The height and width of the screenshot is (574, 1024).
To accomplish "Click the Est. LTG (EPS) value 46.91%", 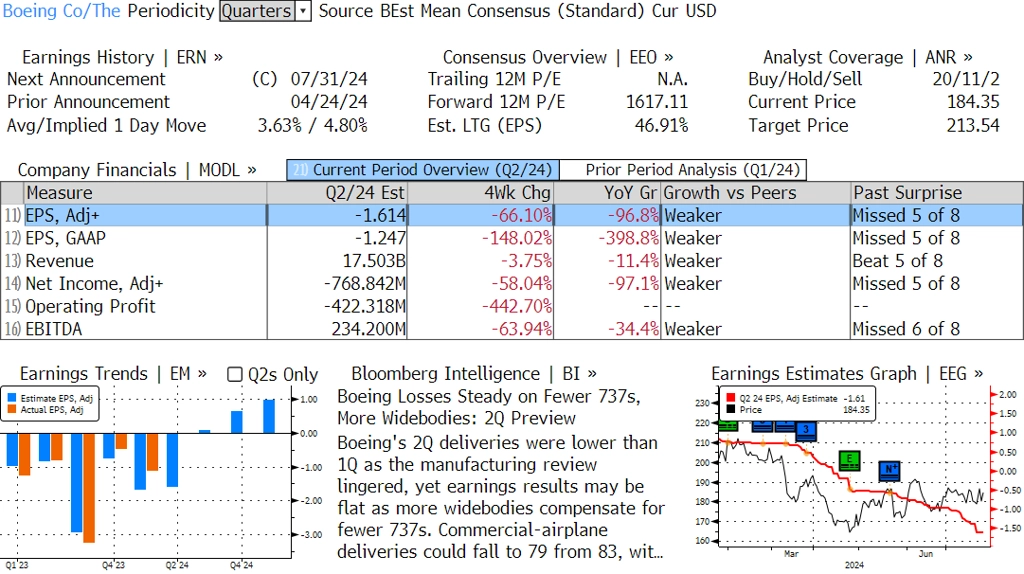I will pyautogui.click(x=661, y=126).
